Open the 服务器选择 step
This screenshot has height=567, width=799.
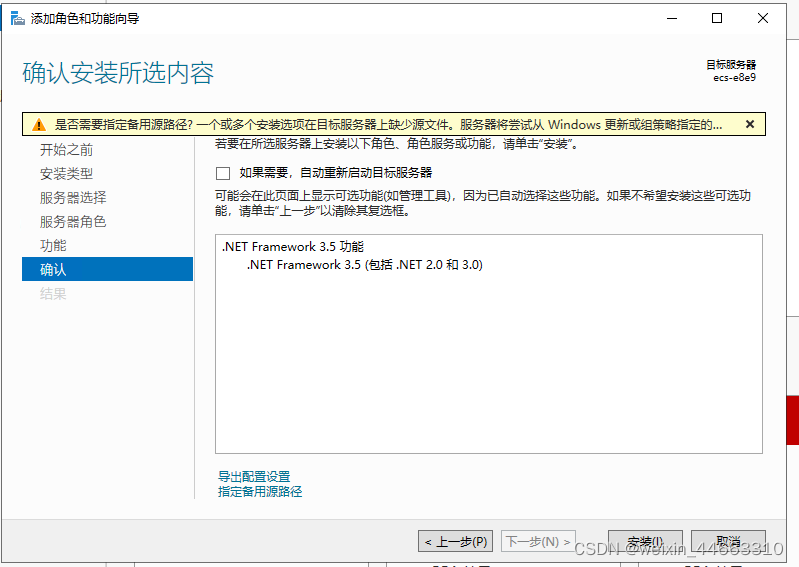coord(73,198)
